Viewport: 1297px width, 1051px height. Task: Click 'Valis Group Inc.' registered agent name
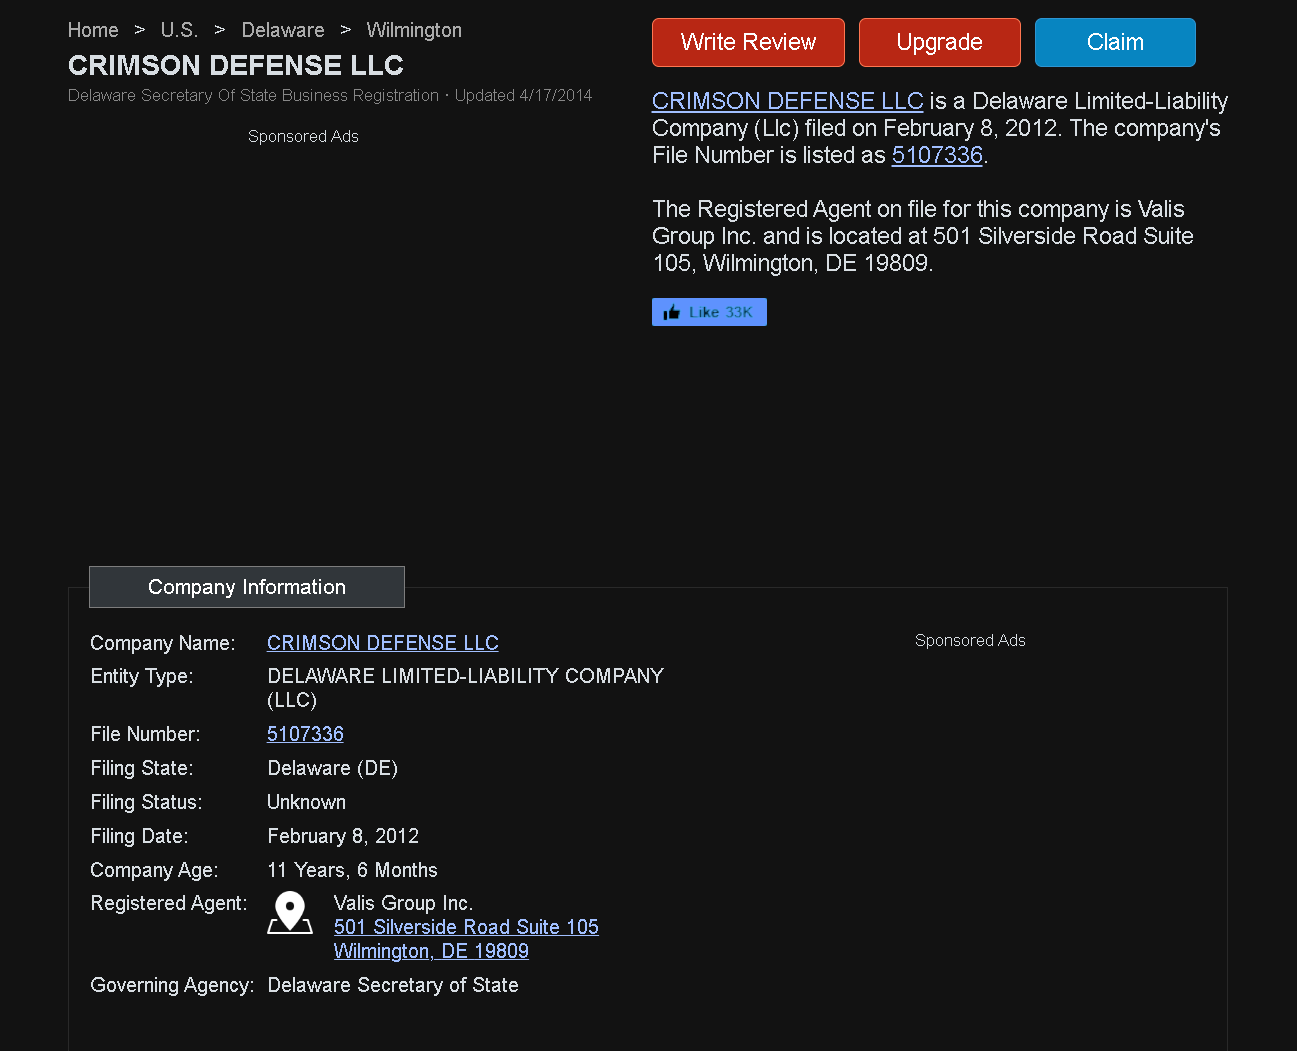pos(403,903)
